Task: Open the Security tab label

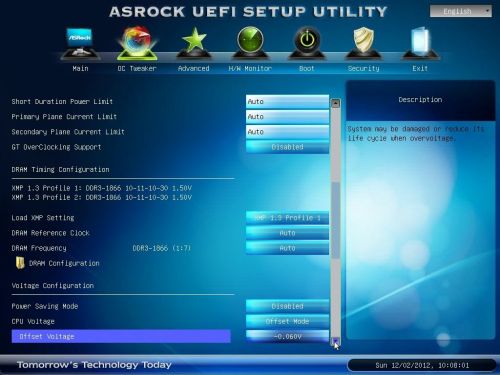Action: 364,68
